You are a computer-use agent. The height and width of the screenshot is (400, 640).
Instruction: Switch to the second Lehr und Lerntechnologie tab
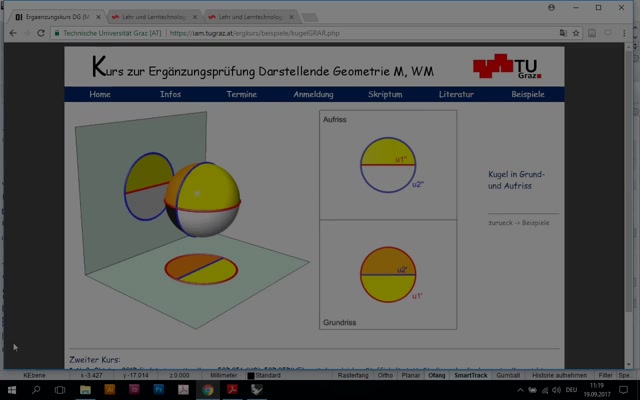(x=244, y=17)
